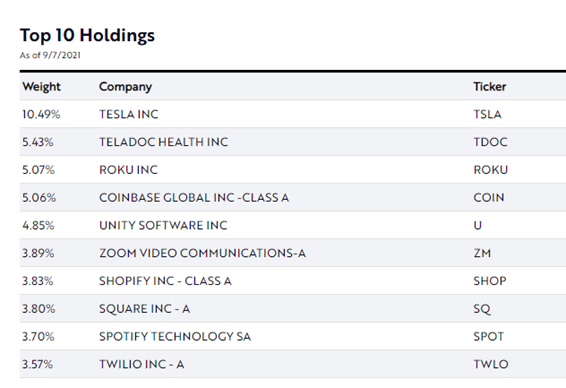
Task: Click the SQ ticker symbol
Action: tap(482, 309)
